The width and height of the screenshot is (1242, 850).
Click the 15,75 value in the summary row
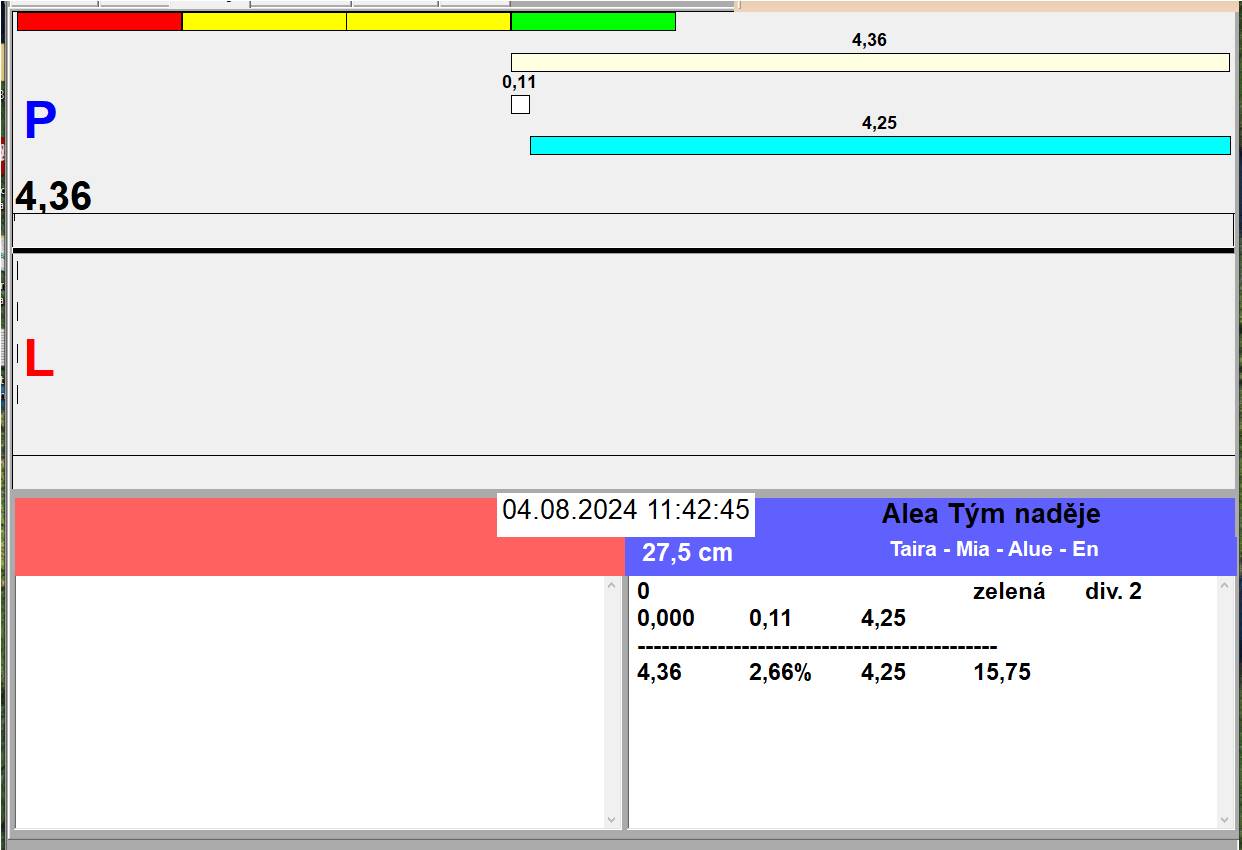point(1002,672)
